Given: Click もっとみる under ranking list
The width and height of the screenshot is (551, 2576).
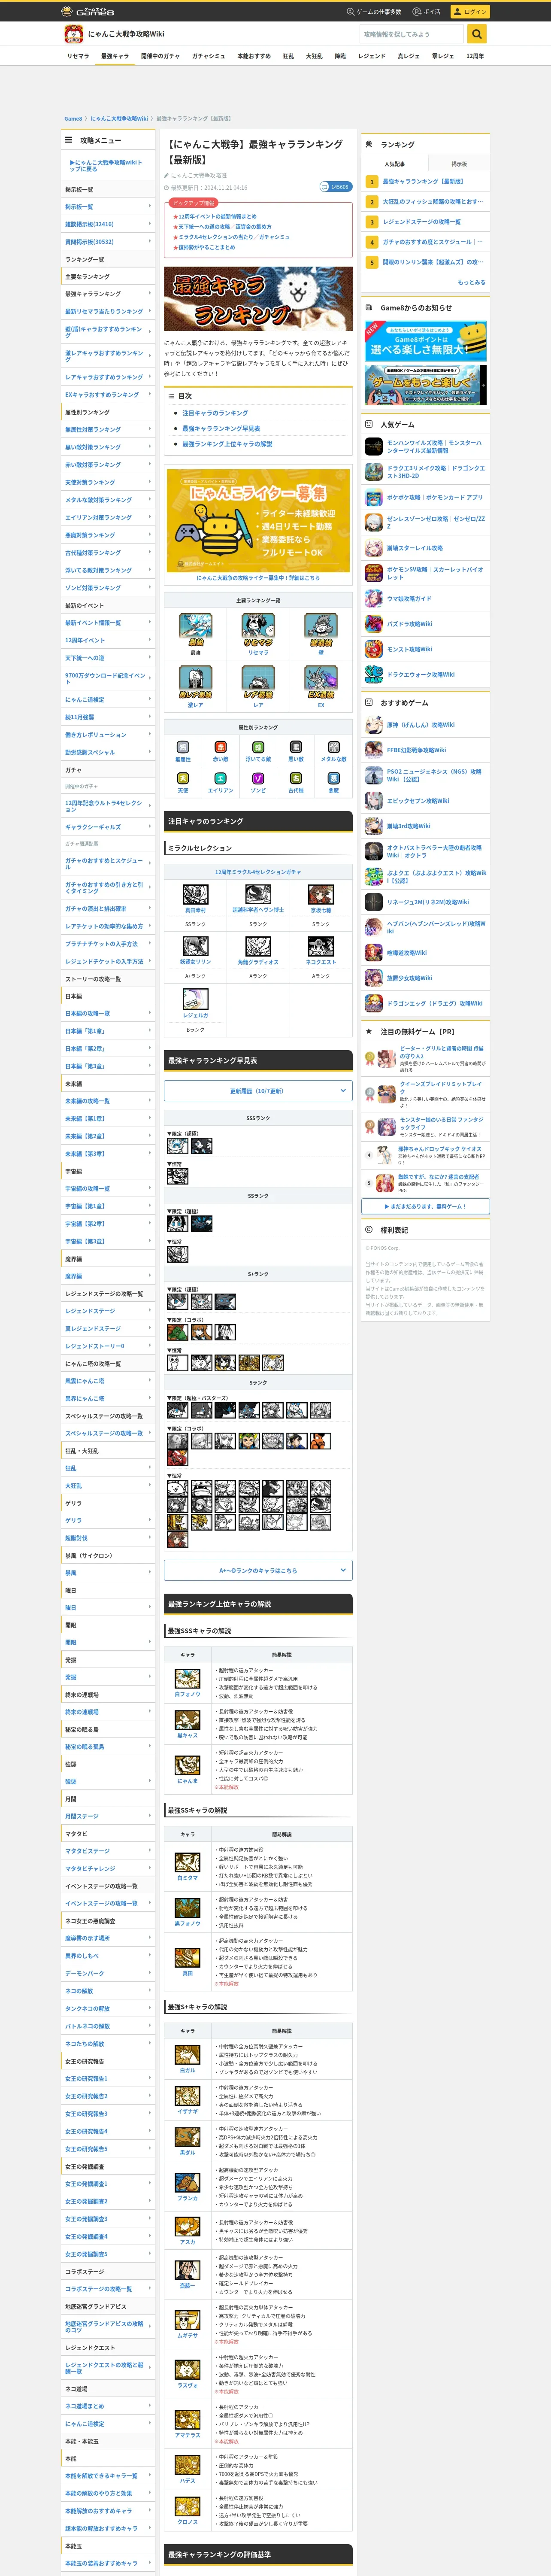Looking at the screenshot, I should click(x=471, y=282).
